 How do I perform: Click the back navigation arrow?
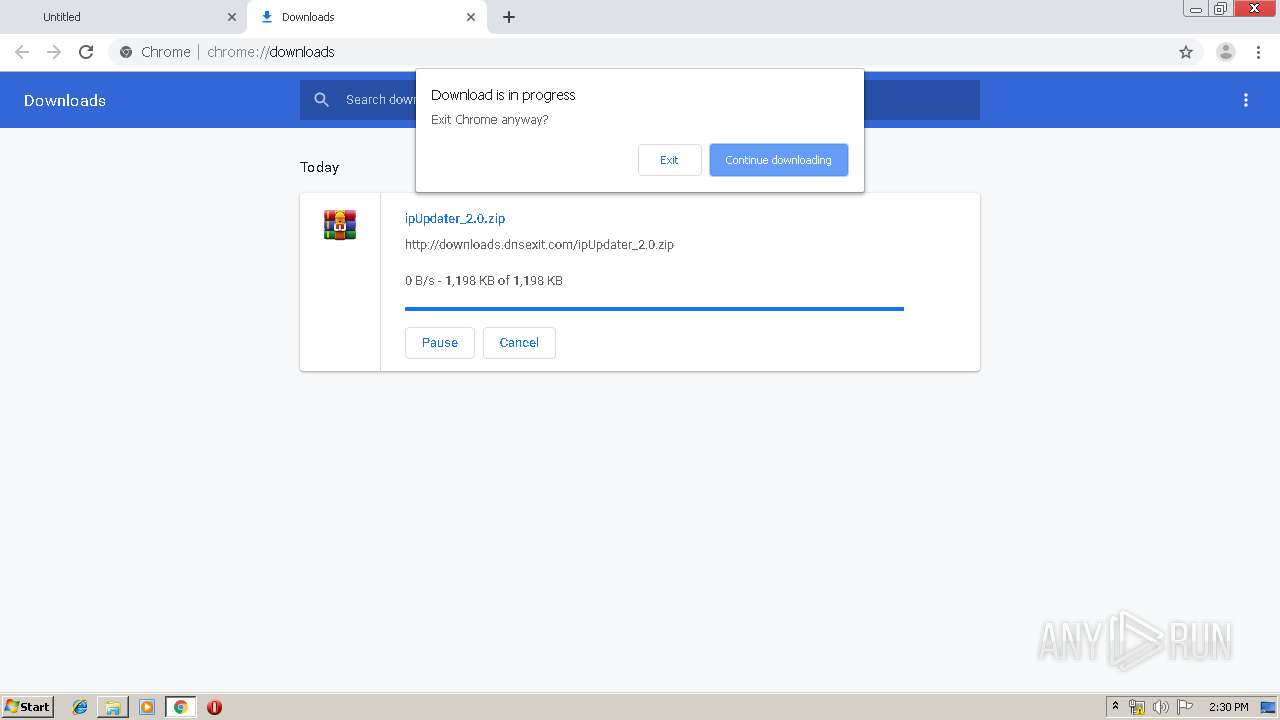(x=22, y=52)
